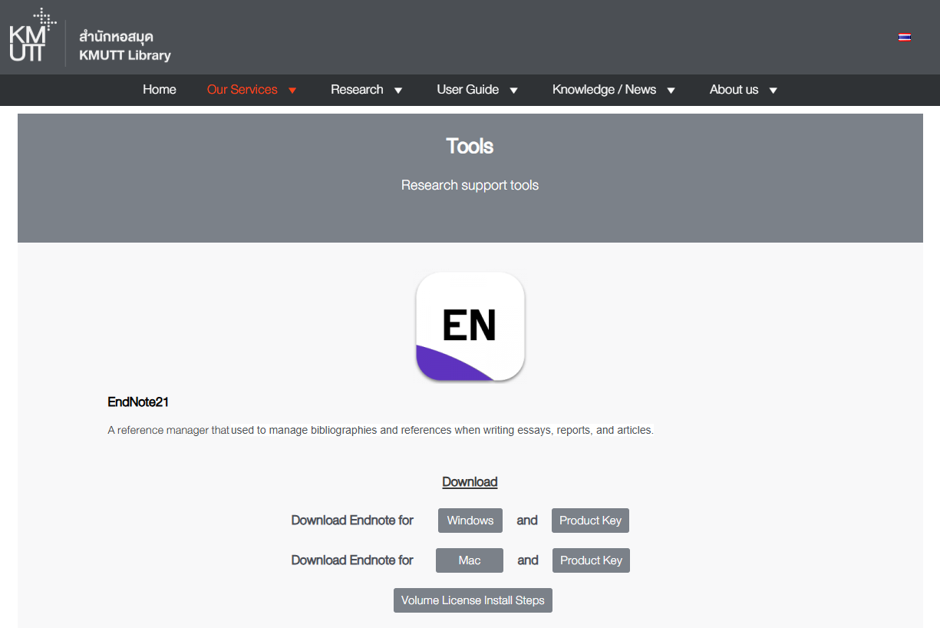Screen dimensions: 940x628
Task: Download EndNote for Windows
Action: click(470, 520)
